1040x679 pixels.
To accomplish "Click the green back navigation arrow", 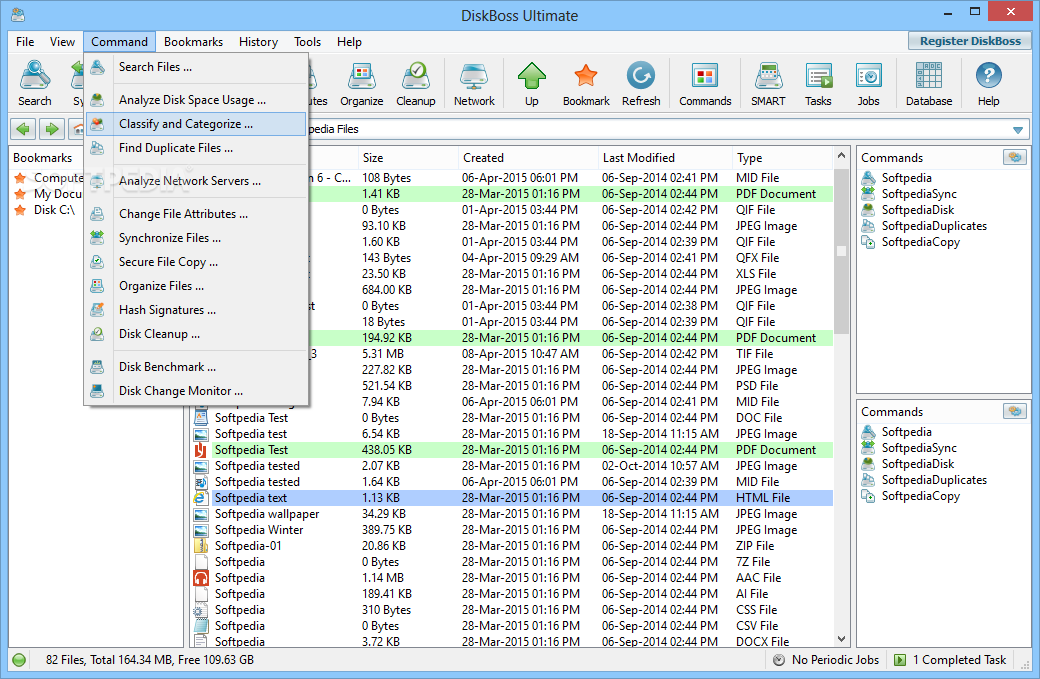I will point(23,129).
